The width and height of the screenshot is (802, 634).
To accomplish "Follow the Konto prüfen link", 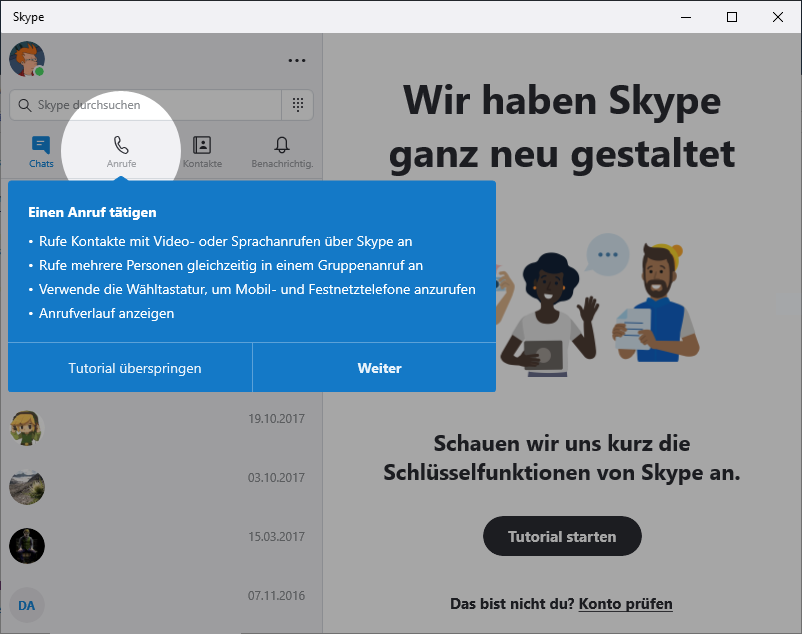I will click(625, 604).
